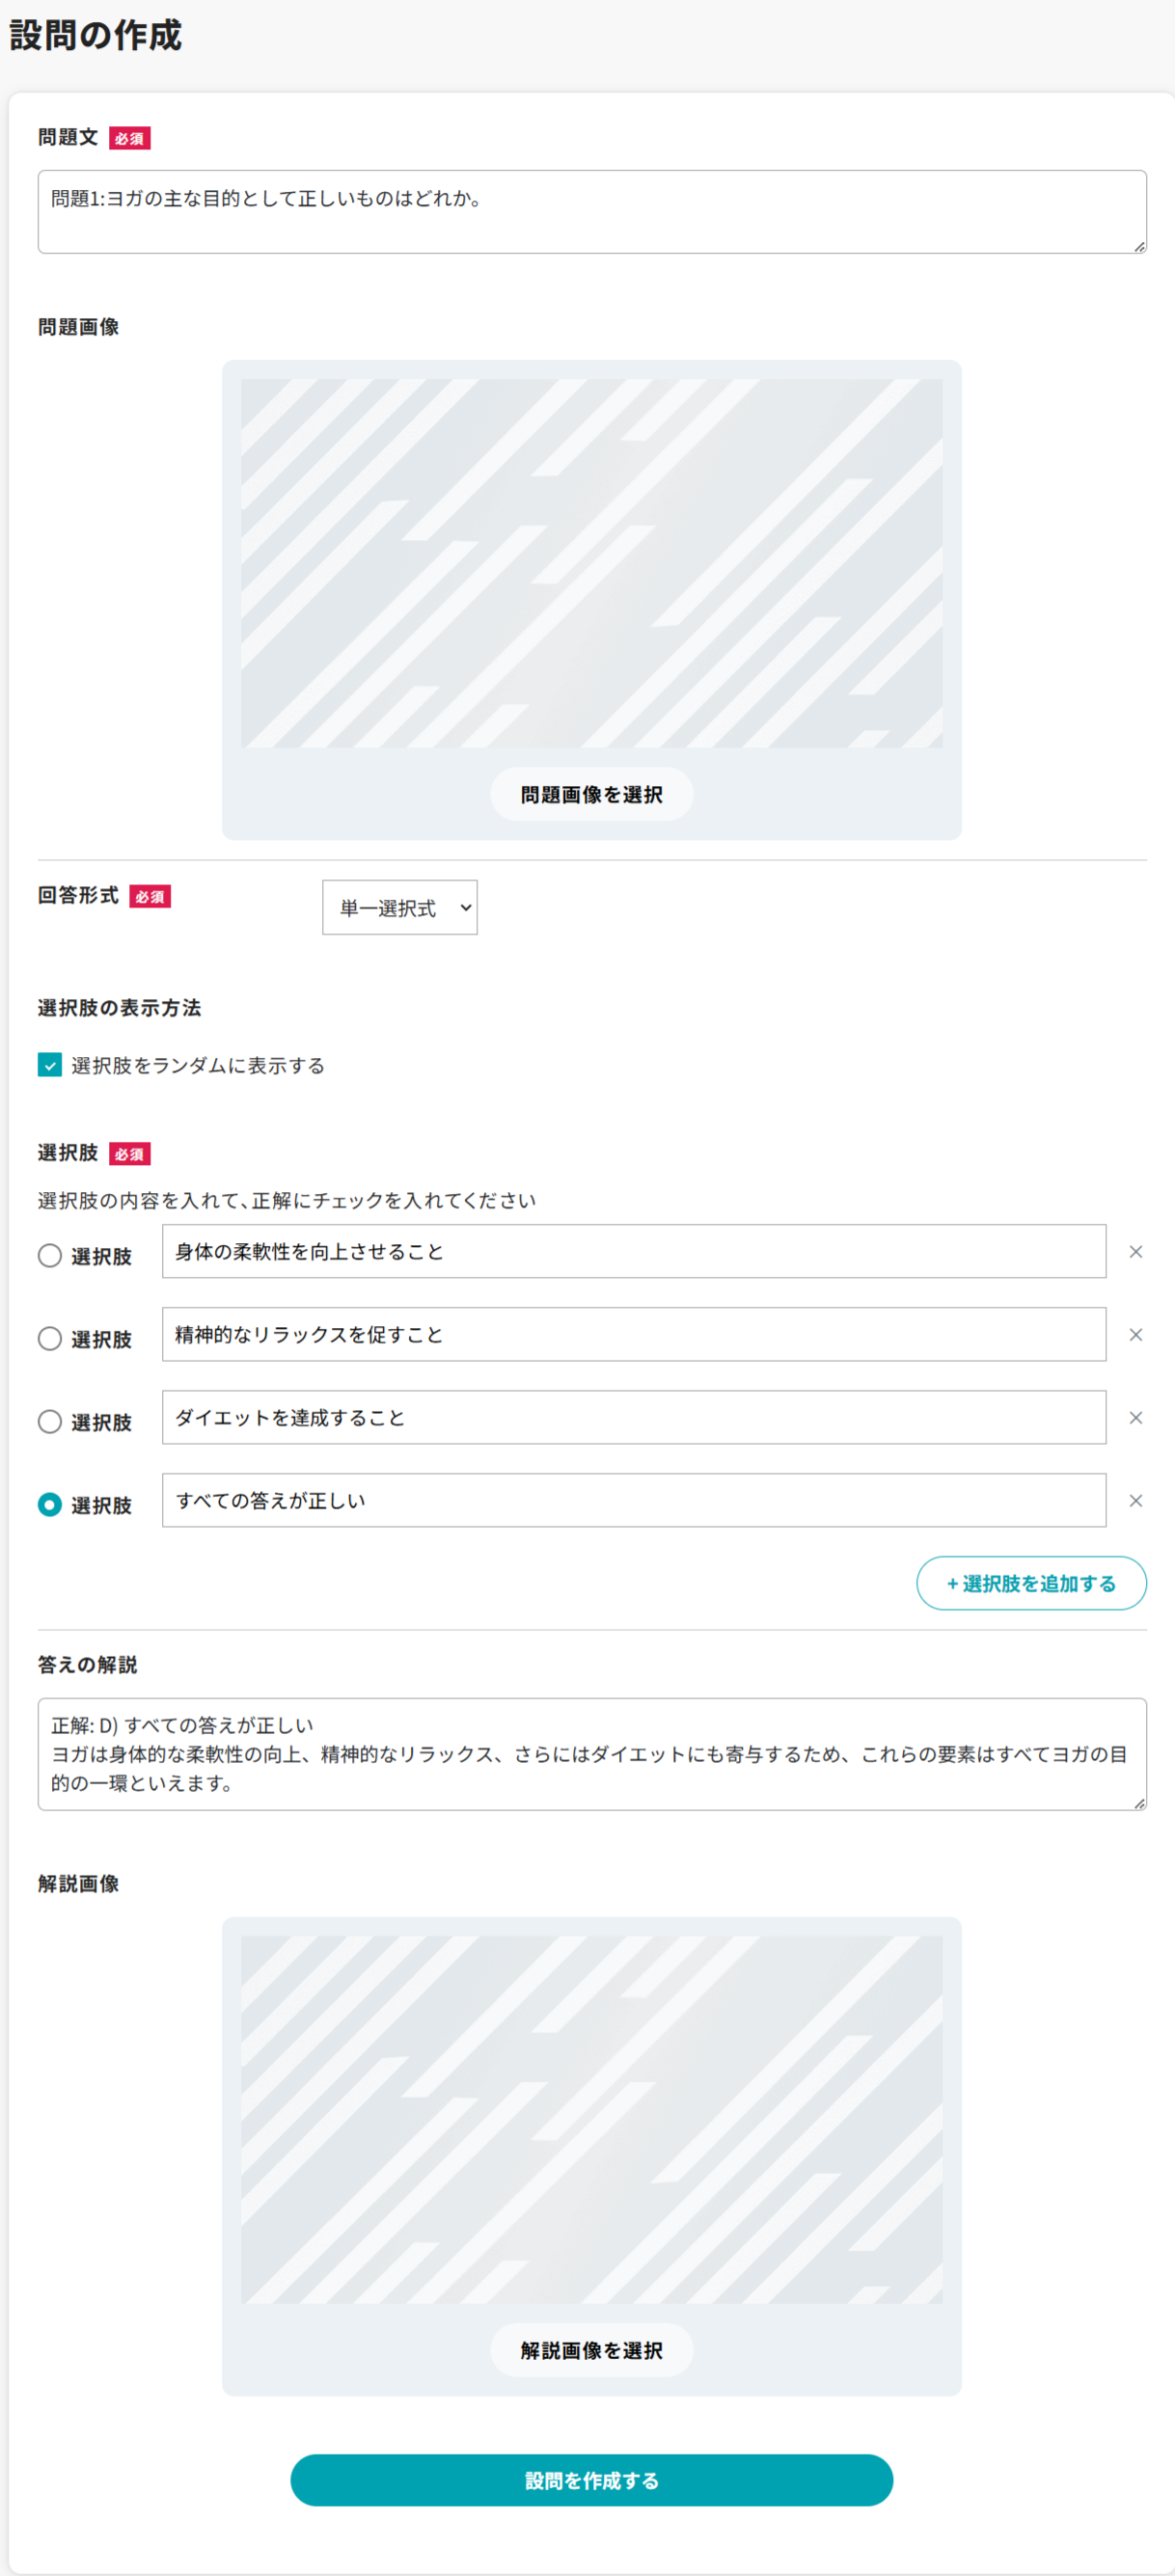Click the 問題画像 placeholder thumbnail

tap(591, 563)
